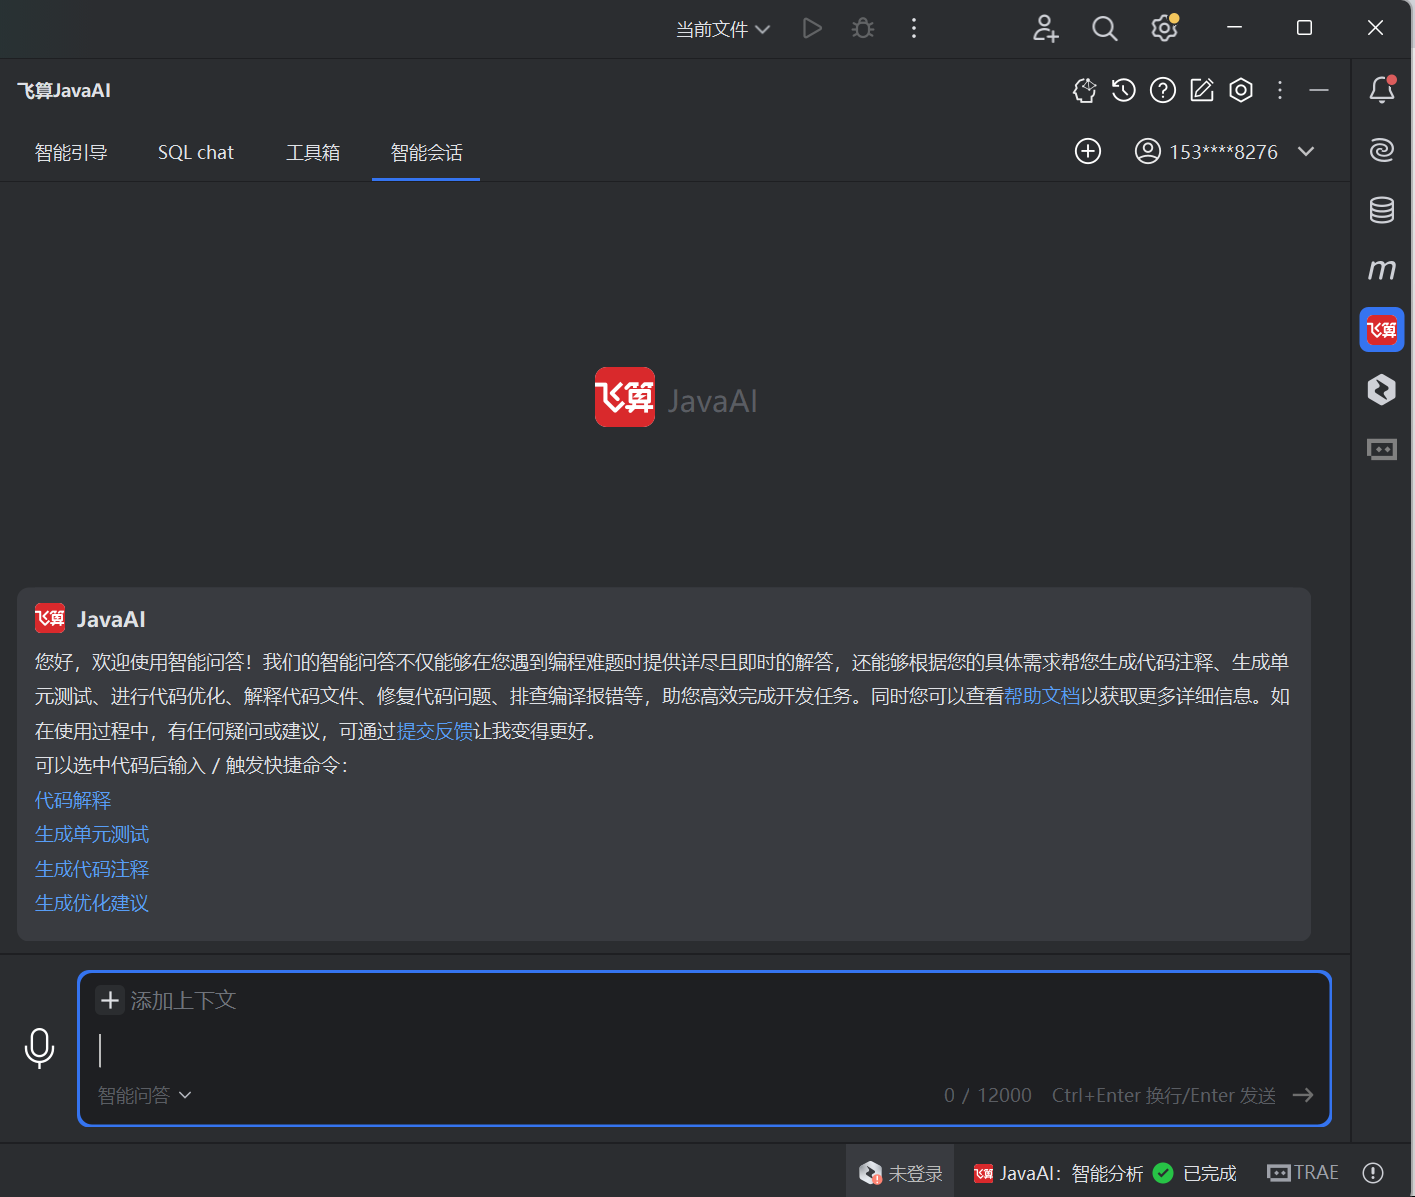The height and width of the screenshot is (1197, 1415).
Task: Focus the chat message input field
Action: 704,1050
